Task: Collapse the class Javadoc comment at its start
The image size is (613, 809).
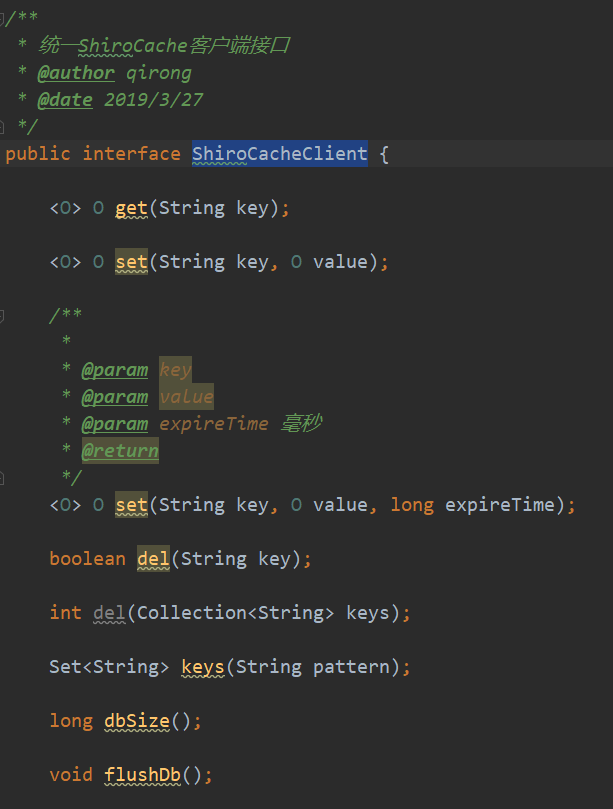Action: pyautogui.click(x=3, y=18)
